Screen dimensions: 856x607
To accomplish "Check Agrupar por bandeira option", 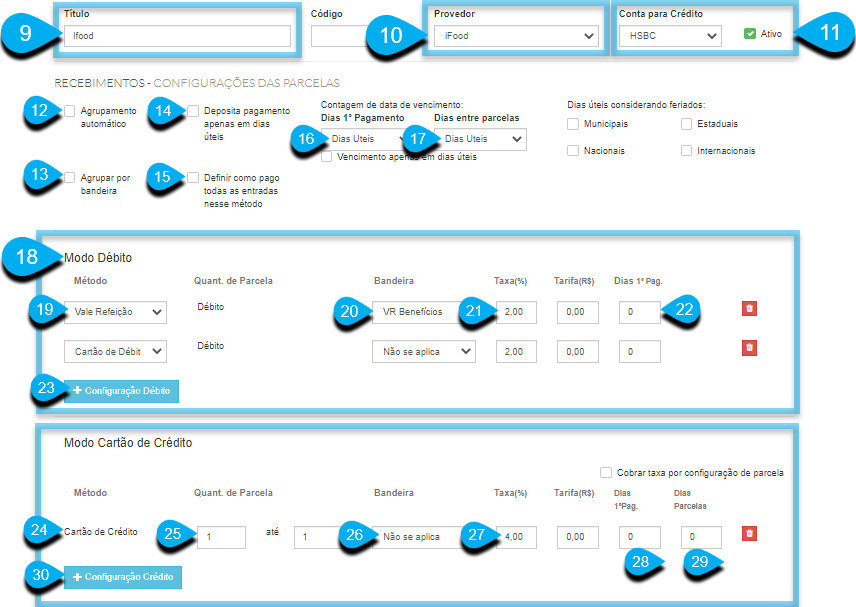I will coord(69,177).
